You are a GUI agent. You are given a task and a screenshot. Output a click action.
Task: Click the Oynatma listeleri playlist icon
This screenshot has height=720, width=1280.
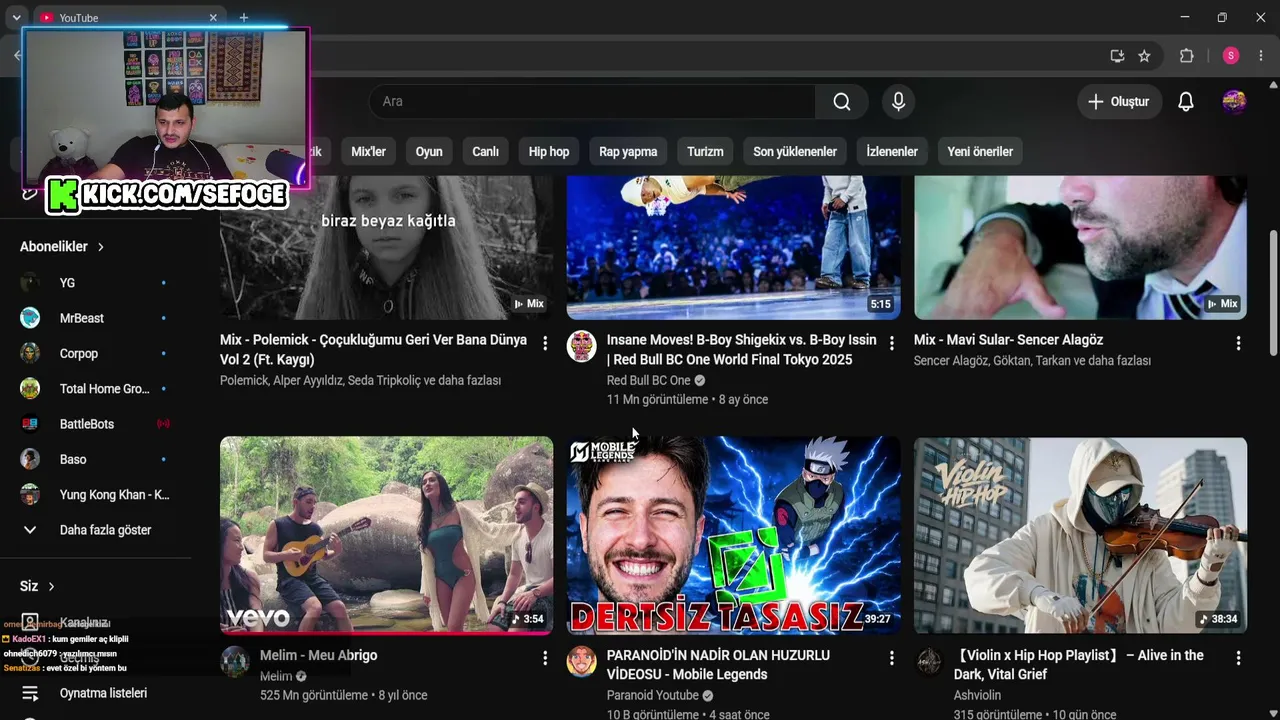30,693
